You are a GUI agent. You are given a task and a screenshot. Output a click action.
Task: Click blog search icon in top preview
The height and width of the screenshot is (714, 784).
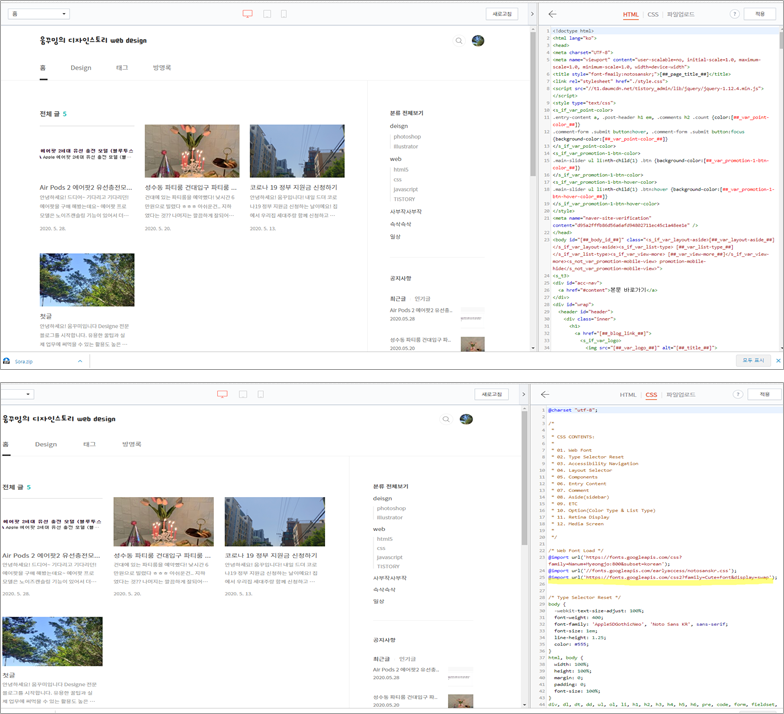click(458, 41)
